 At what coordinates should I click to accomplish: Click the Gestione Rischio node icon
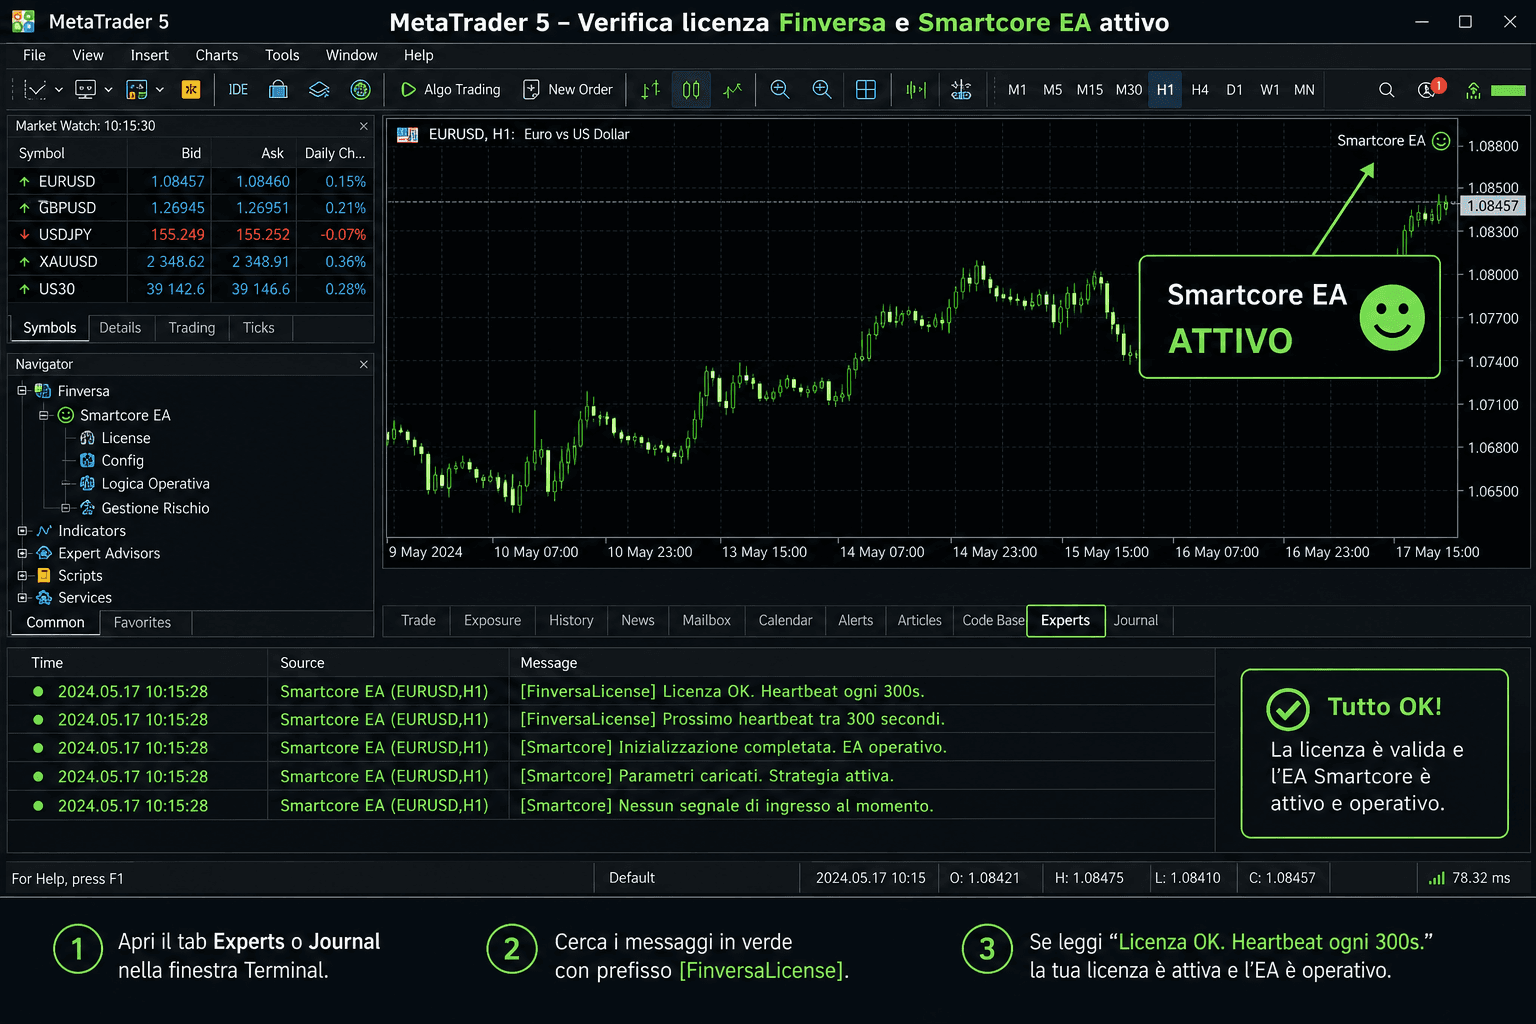pyautogui.click(x=87, y=508)
